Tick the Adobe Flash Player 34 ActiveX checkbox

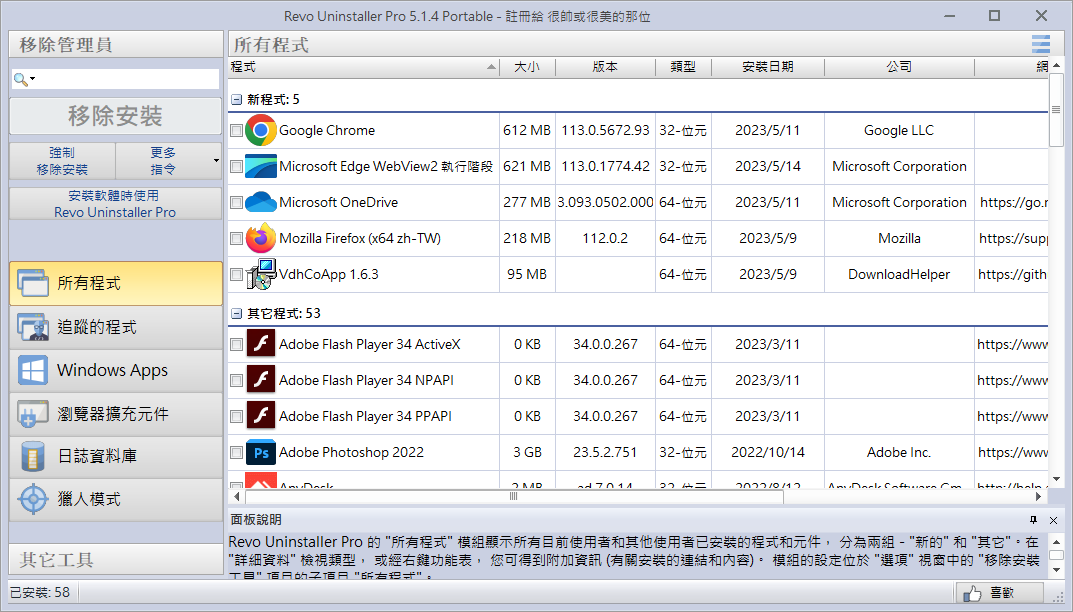coord(236,344)
